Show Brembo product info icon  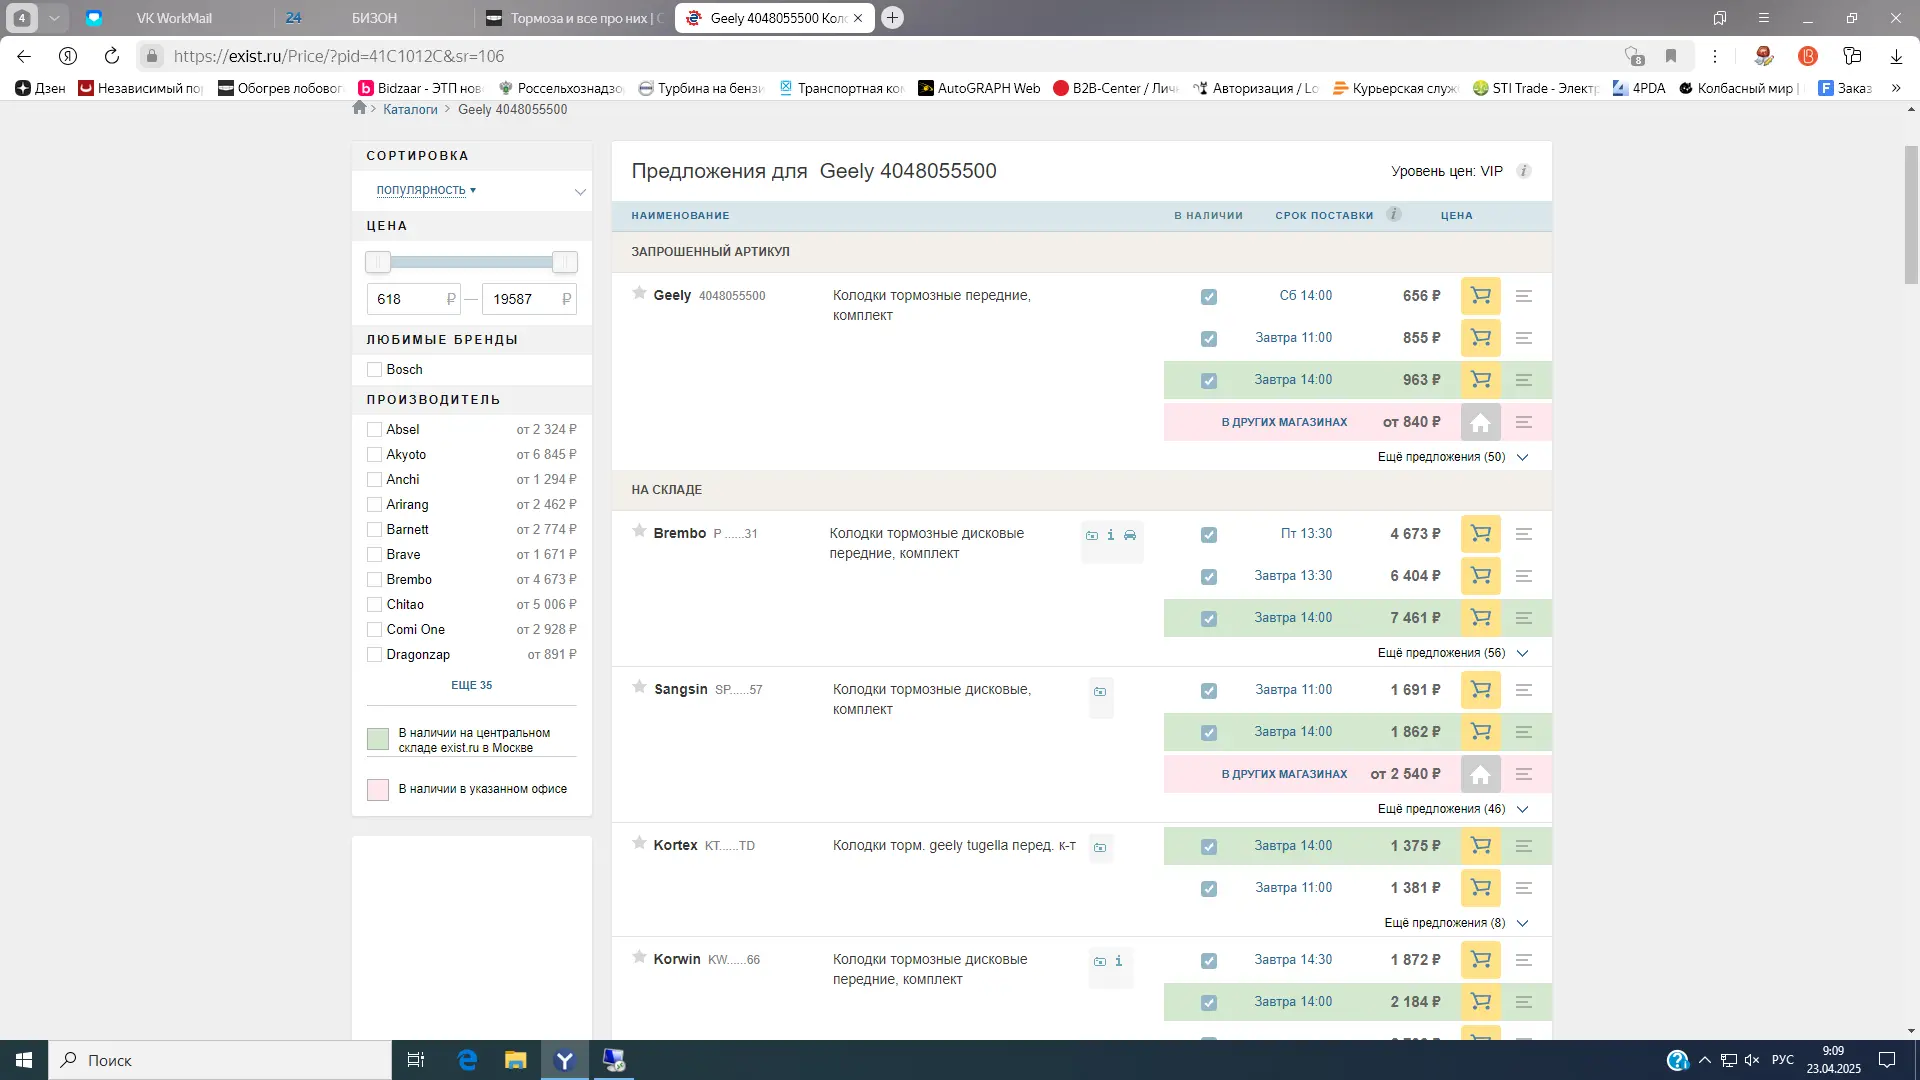[1110, 535]
